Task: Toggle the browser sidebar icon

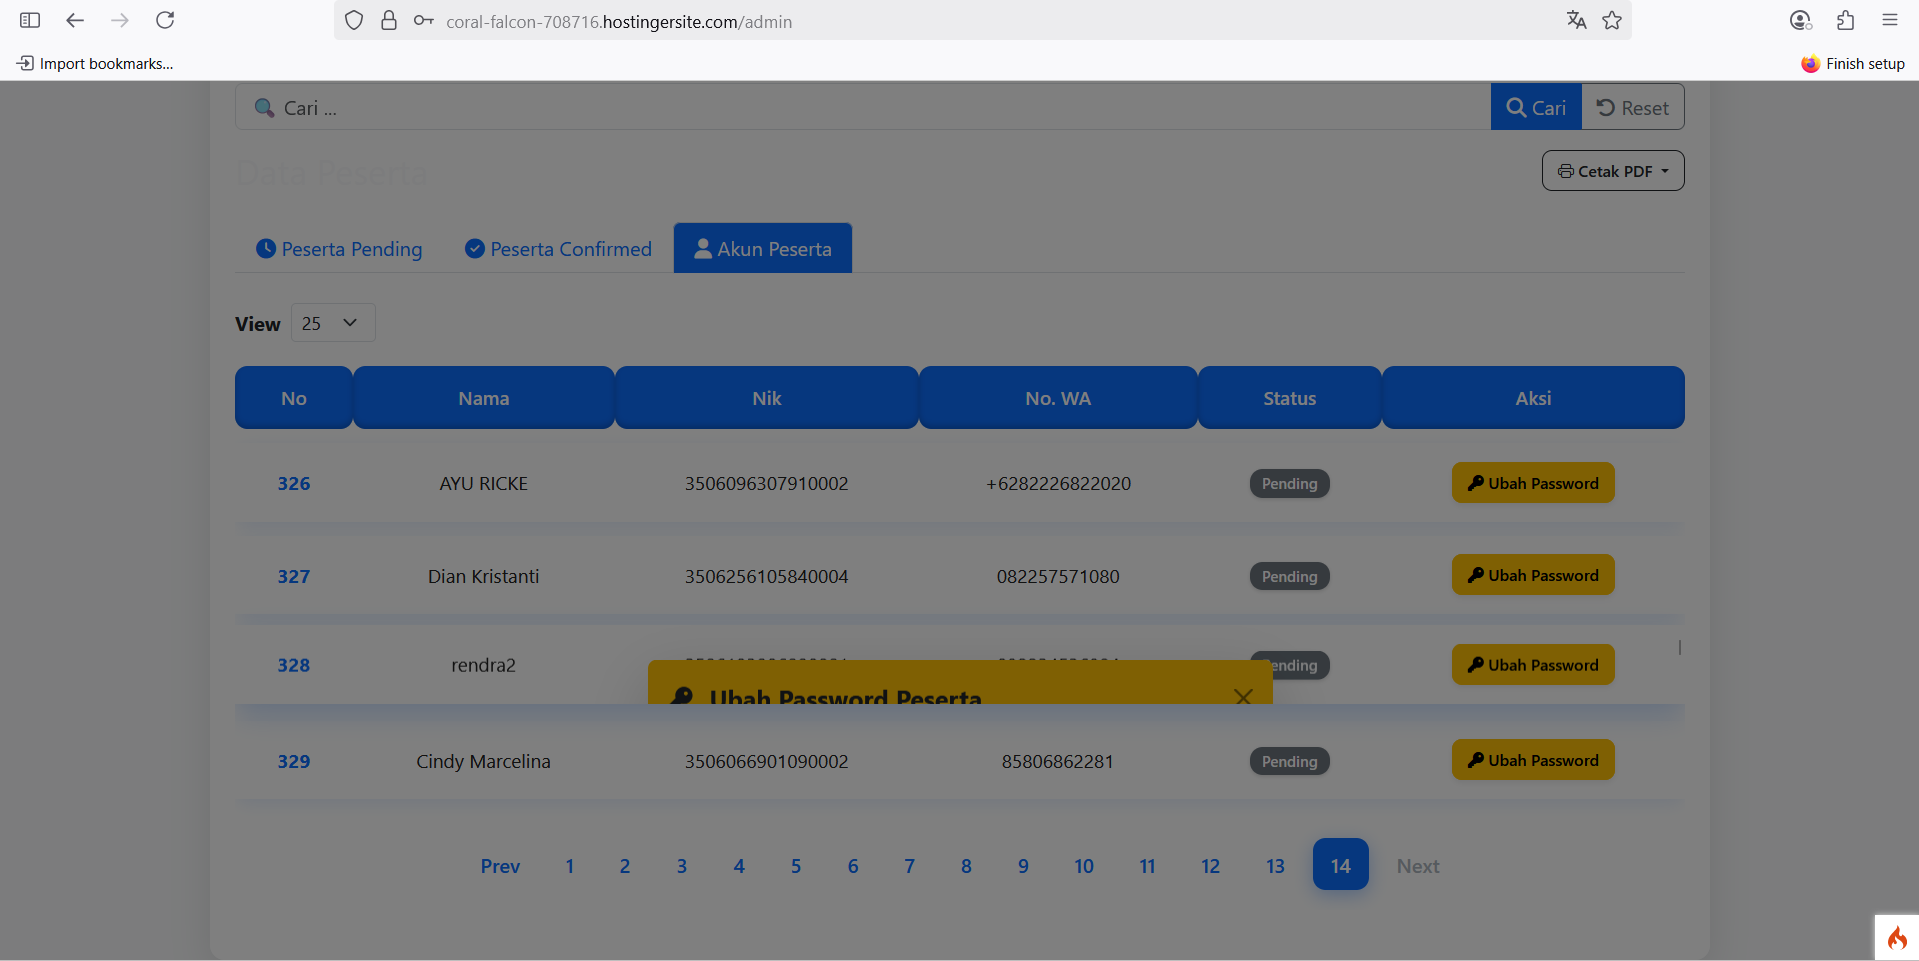Action: [x=30, y=20]
